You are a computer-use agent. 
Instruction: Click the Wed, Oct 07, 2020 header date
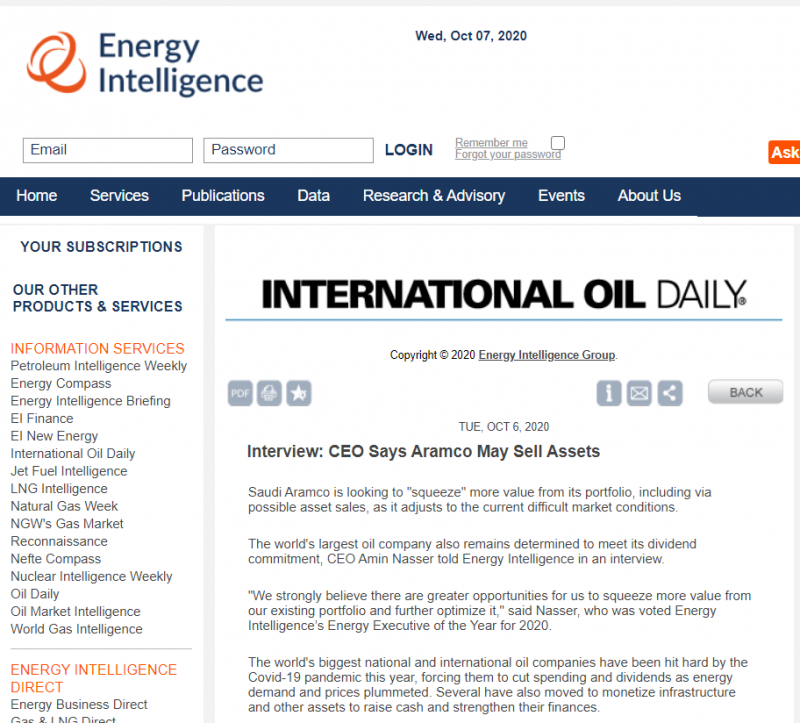pyautogui.click(x=471, y=36)
